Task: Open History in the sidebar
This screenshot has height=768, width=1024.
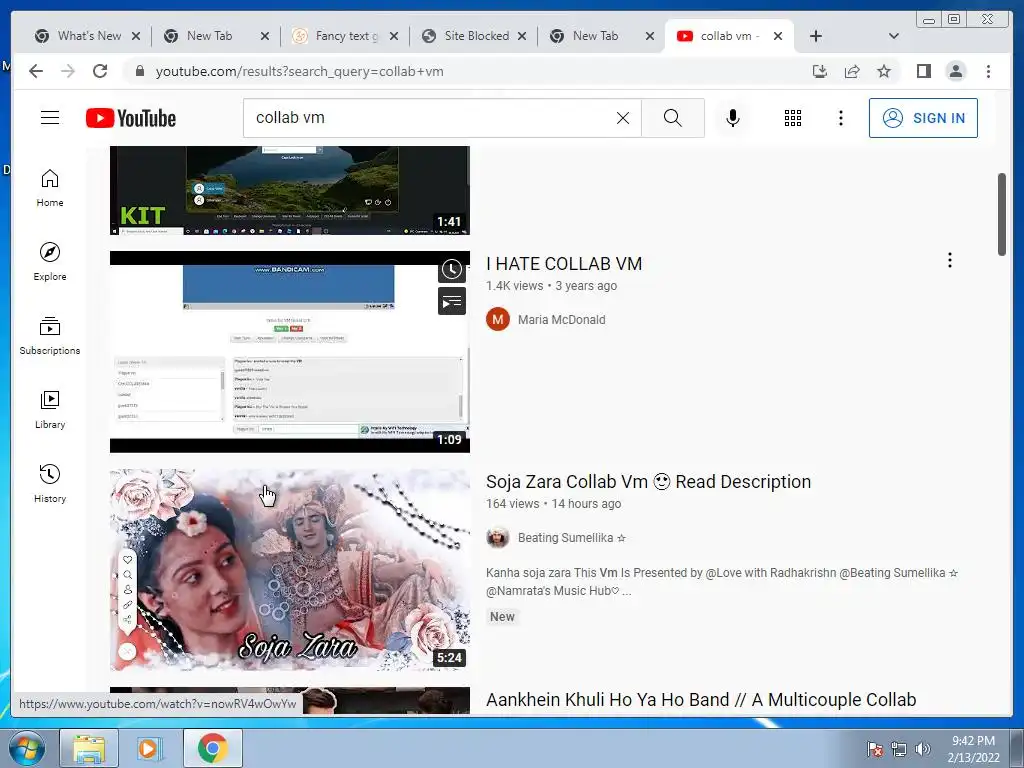Action: (50, 483)
